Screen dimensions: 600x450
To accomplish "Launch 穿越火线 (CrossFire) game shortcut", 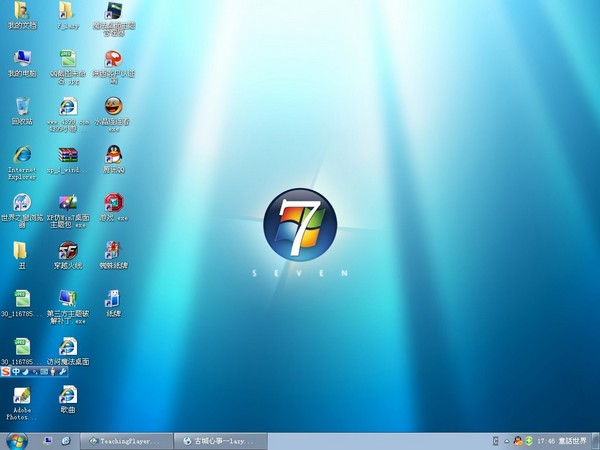I will [67, 250].
